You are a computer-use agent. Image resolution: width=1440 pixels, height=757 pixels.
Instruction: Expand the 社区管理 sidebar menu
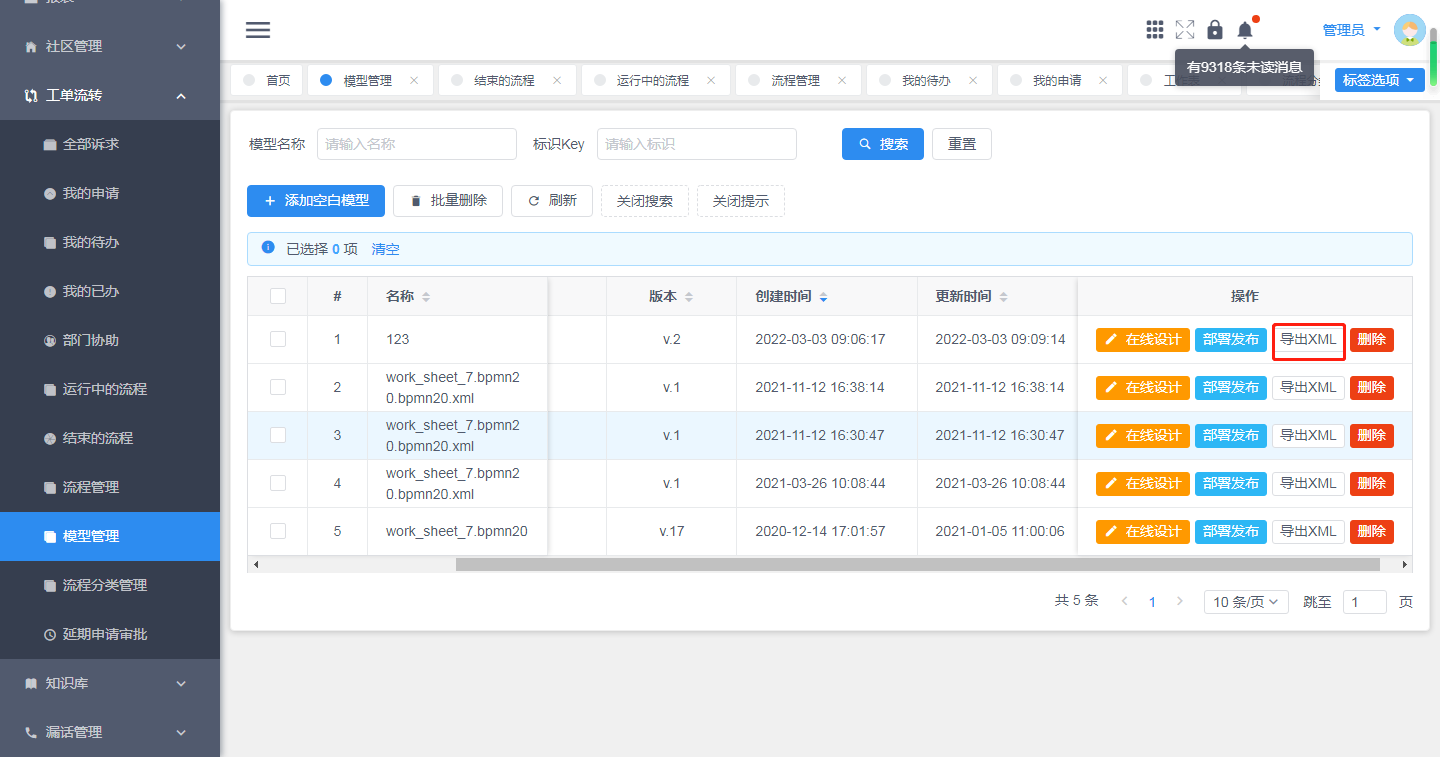181,47
